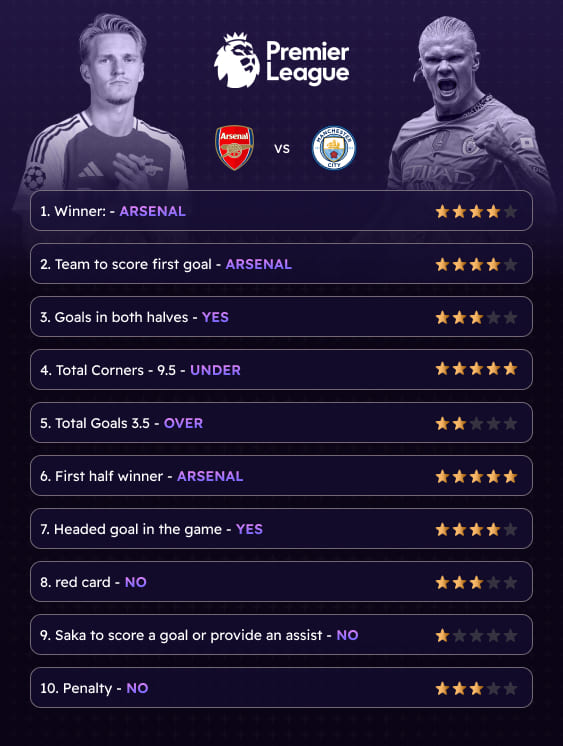
Task: Click the Arsenal club crest
Action: pyautogui.click(x=234, y=148)
